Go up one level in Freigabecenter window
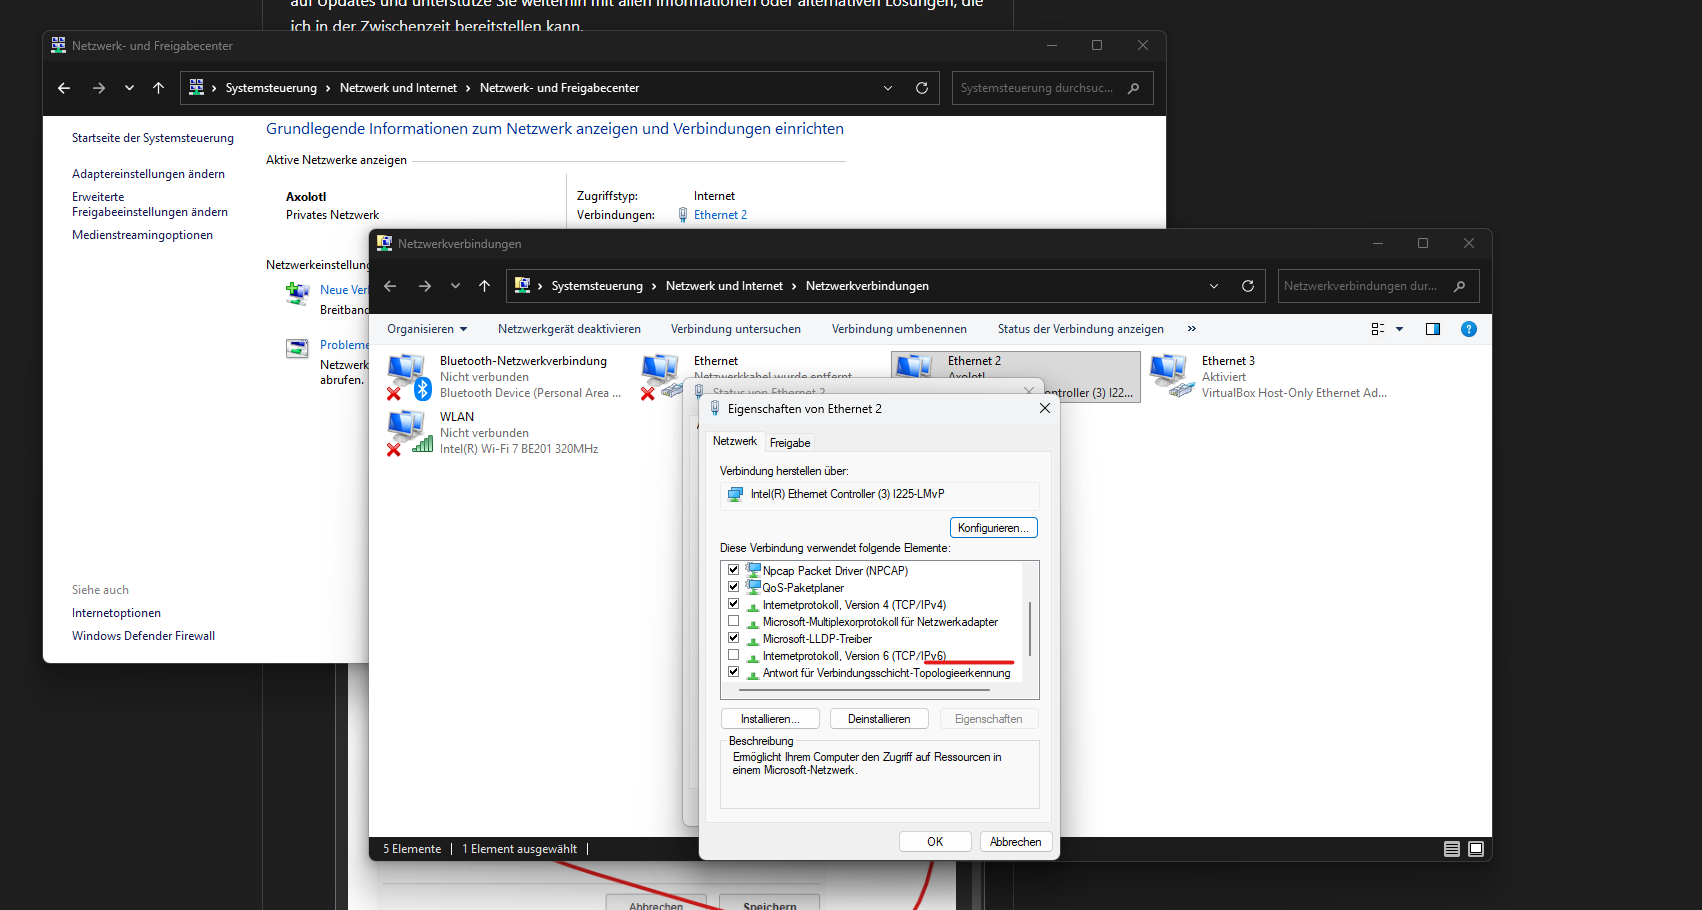 tap(158, 88)
